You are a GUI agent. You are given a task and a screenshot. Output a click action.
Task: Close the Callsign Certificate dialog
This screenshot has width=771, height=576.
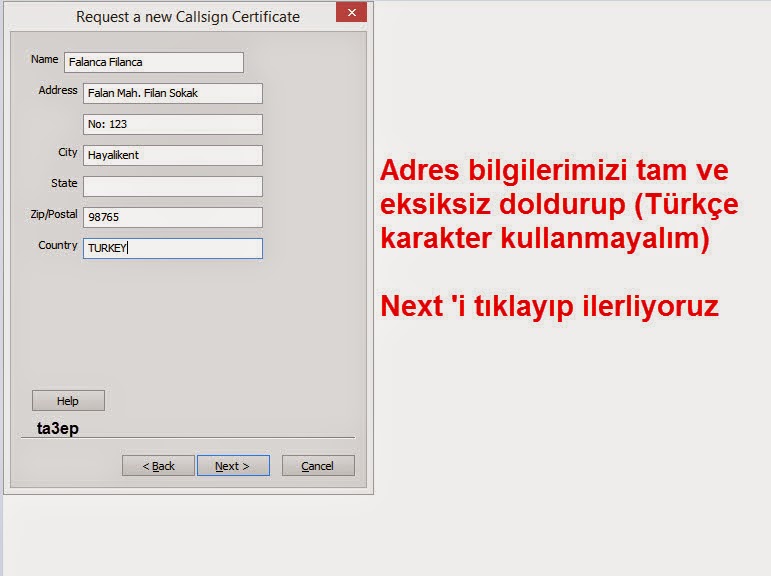tap(351, 12)
